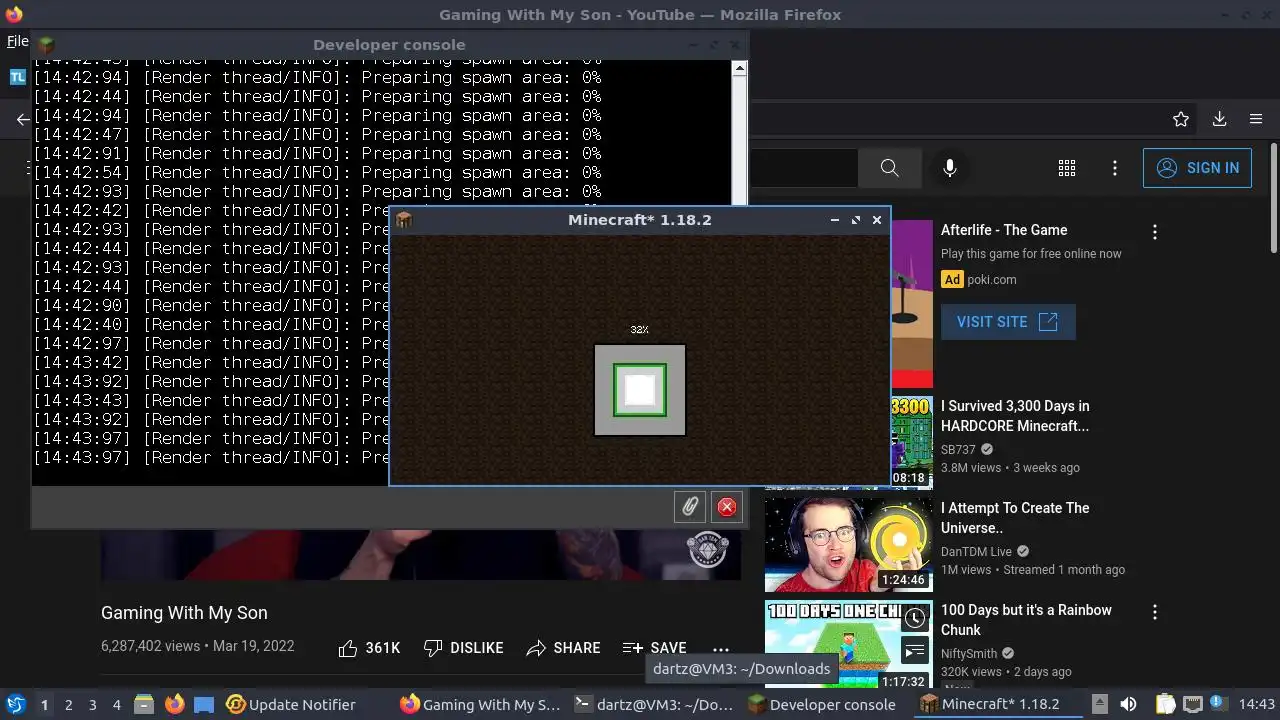This screenshot has height=720, width=1280.
Task: Open the network status tray icon
Action: click(x=1192, y=704)
